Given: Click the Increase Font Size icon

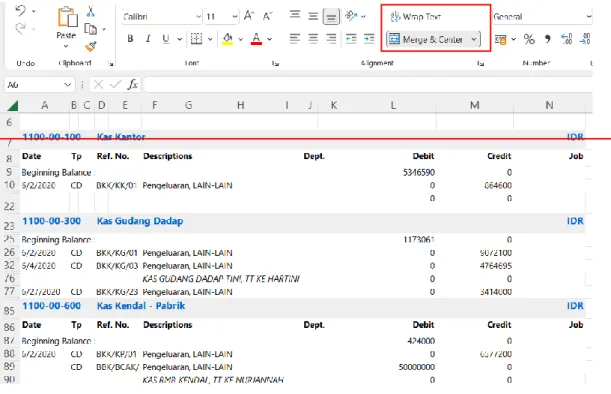Looking at the screenshot, I should tap(249, 16).
